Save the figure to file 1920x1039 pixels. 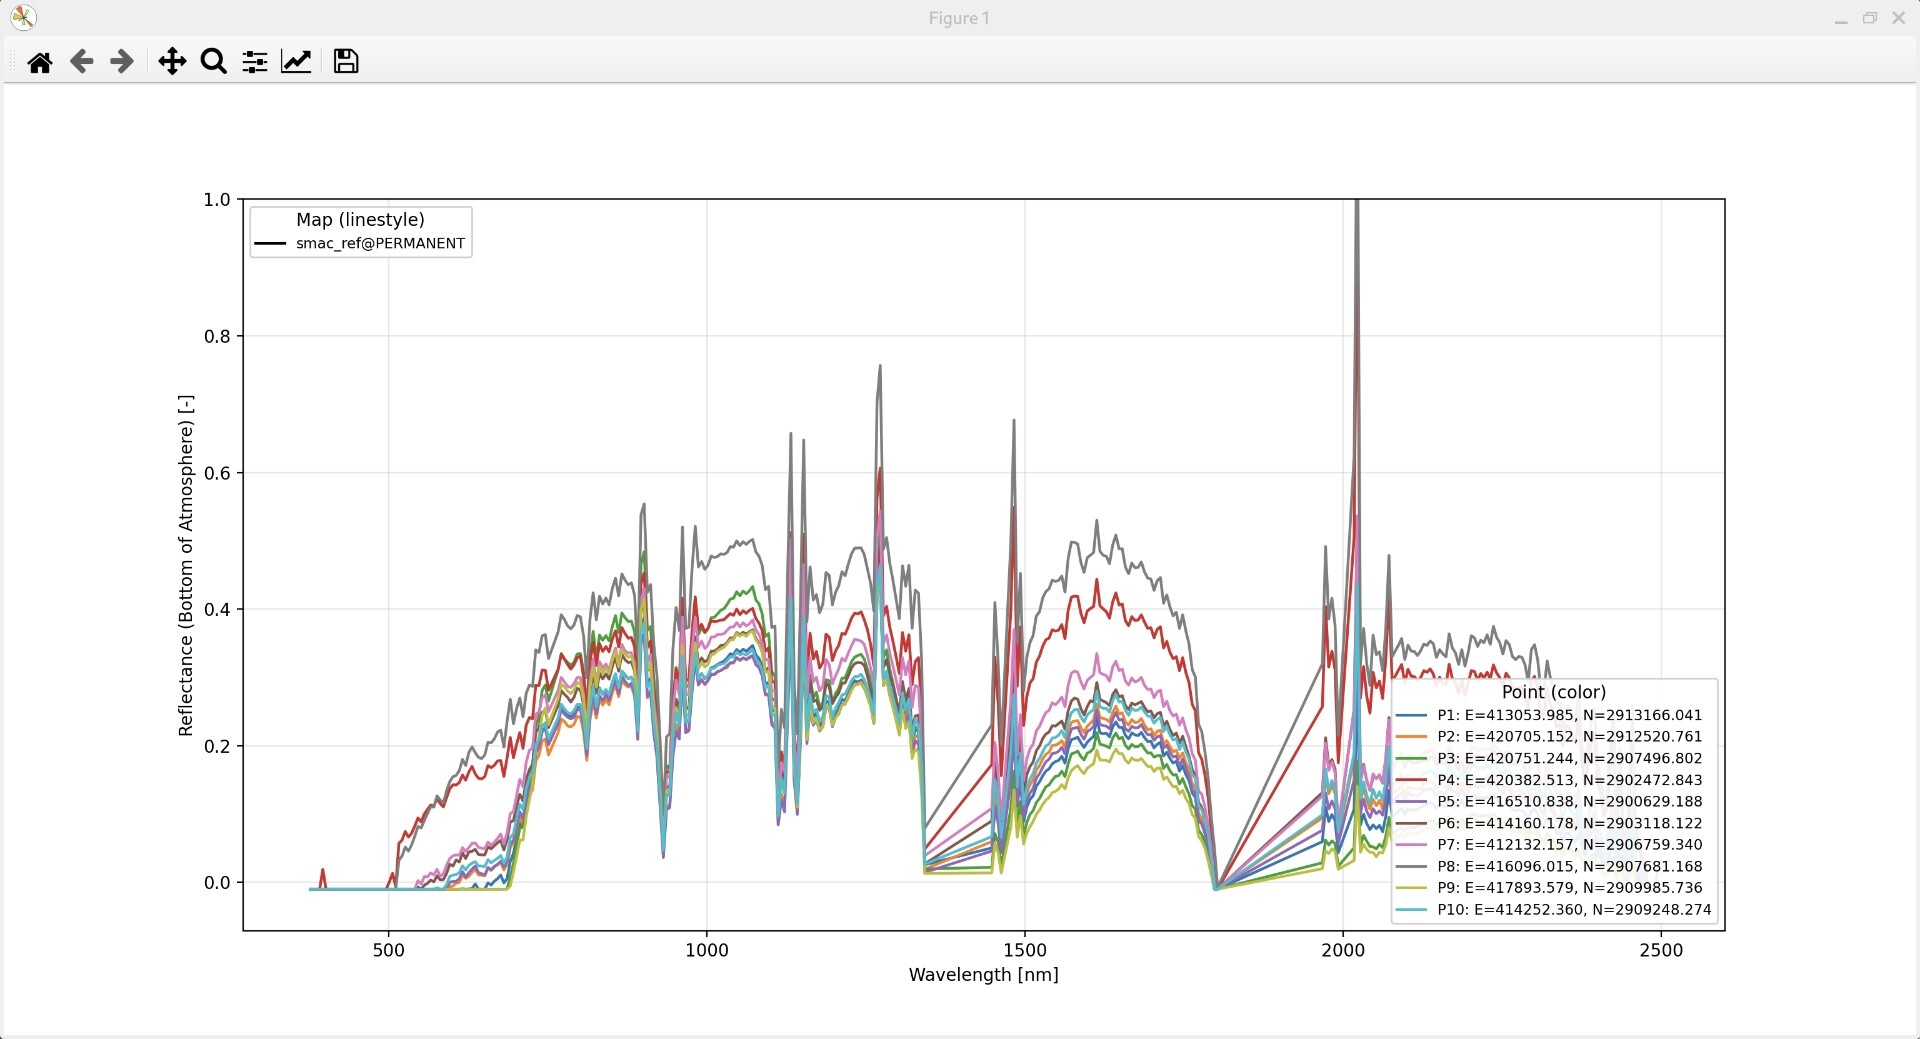coord(346,62)
